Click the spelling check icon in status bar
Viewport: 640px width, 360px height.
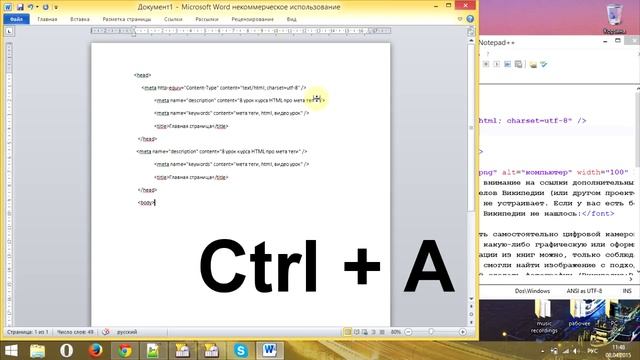[x=106, y=332]
